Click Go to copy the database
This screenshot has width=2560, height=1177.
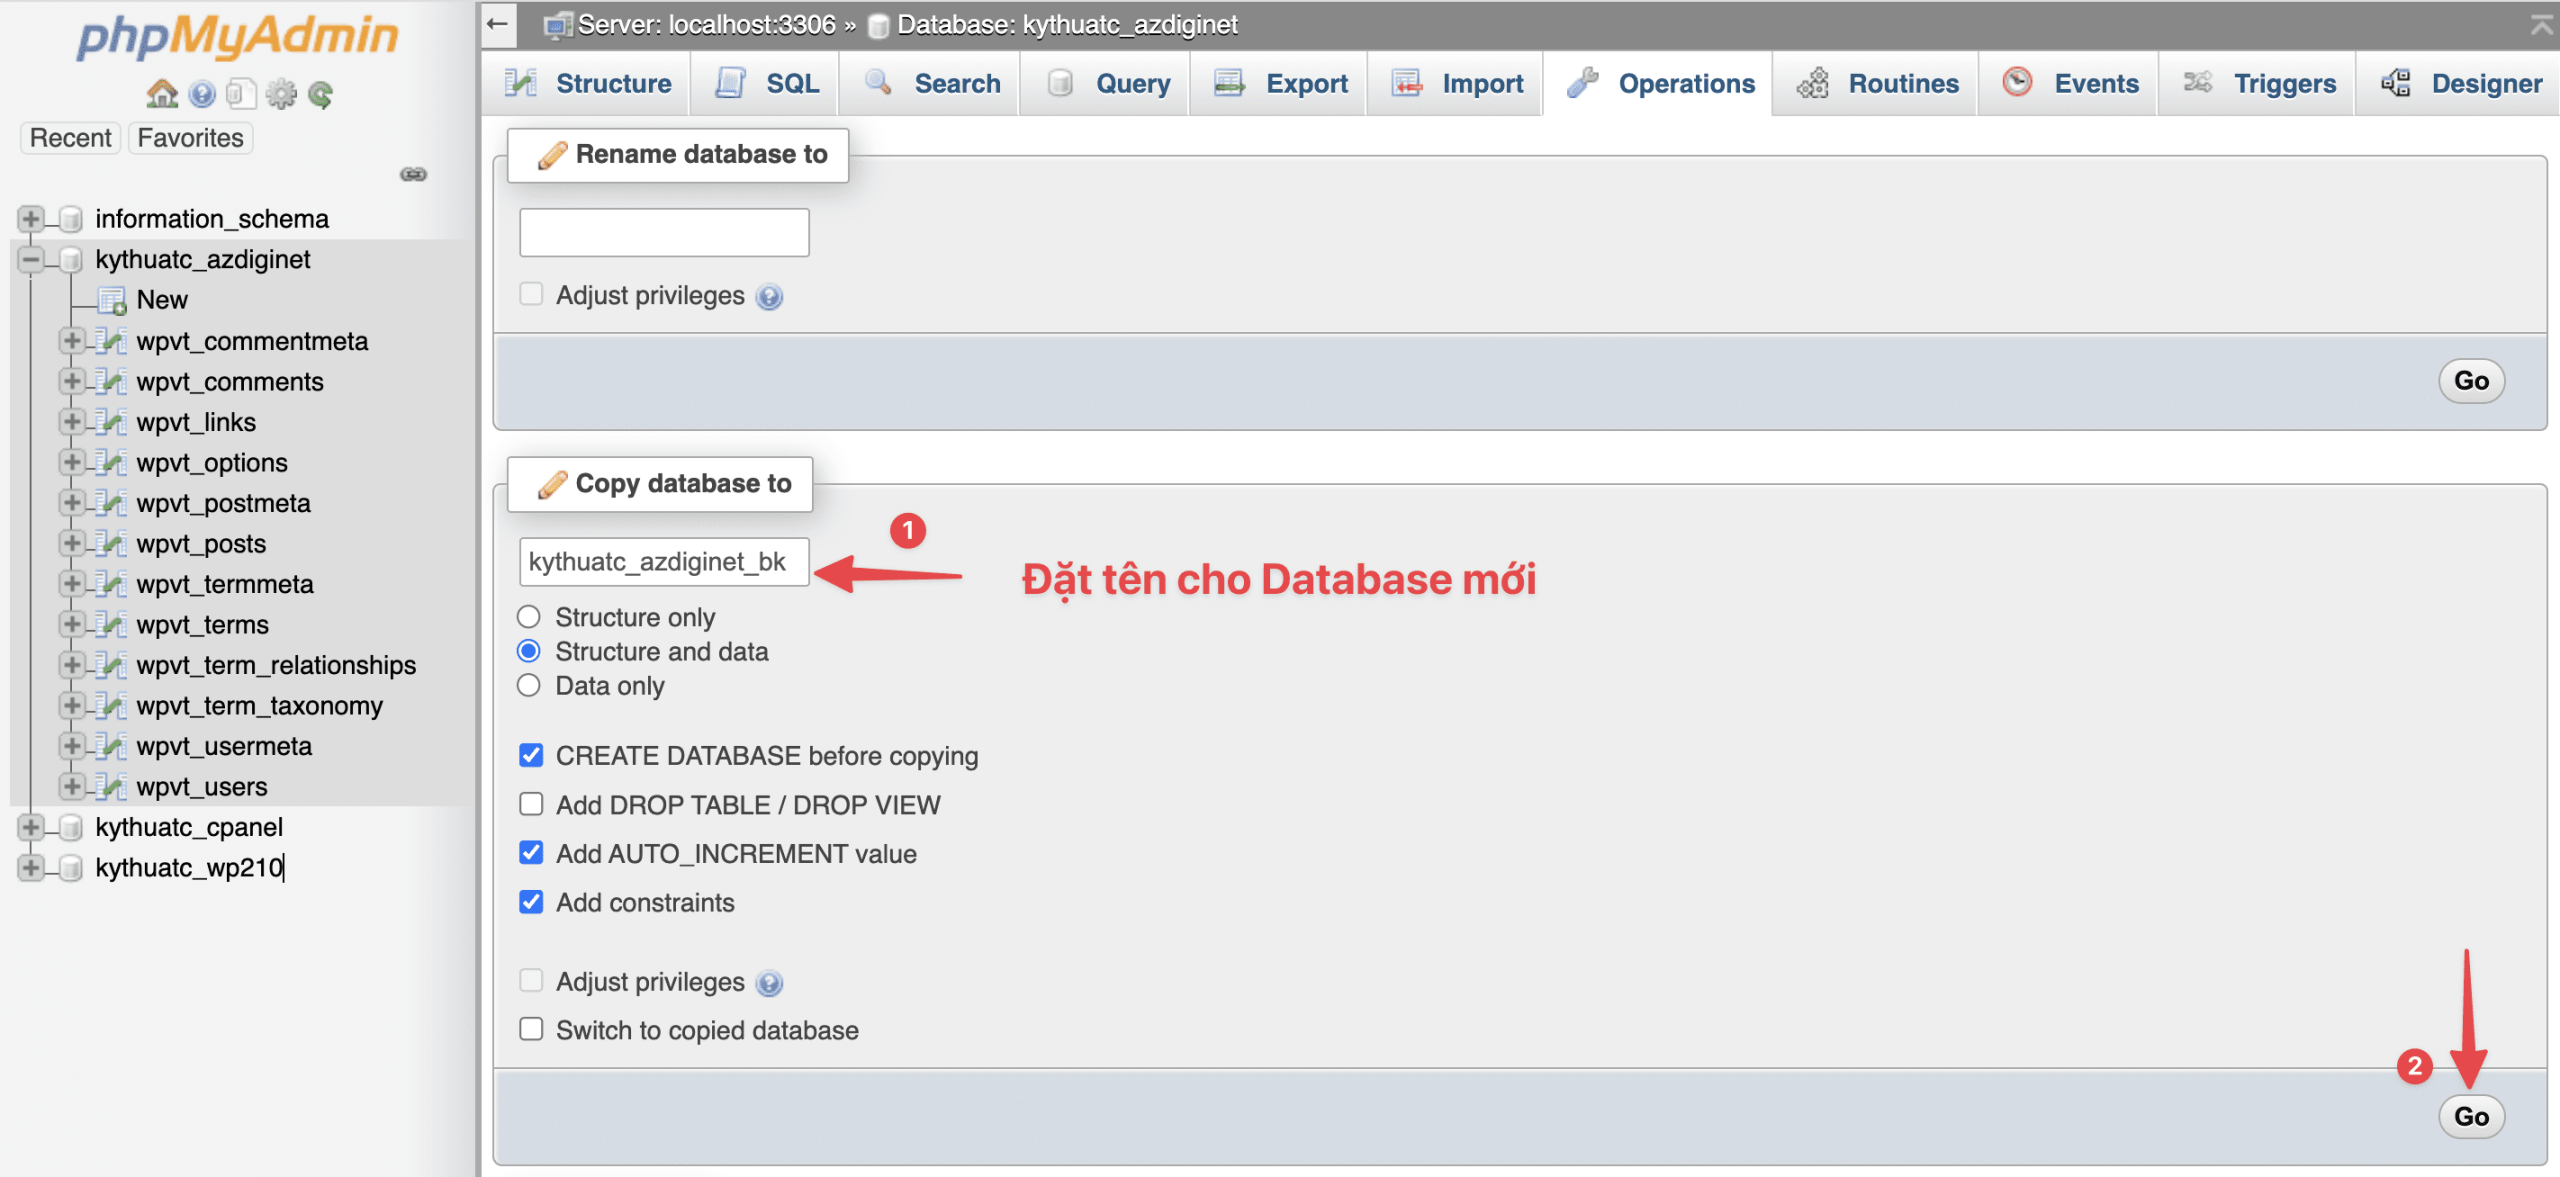[x=2471, y=1116]
